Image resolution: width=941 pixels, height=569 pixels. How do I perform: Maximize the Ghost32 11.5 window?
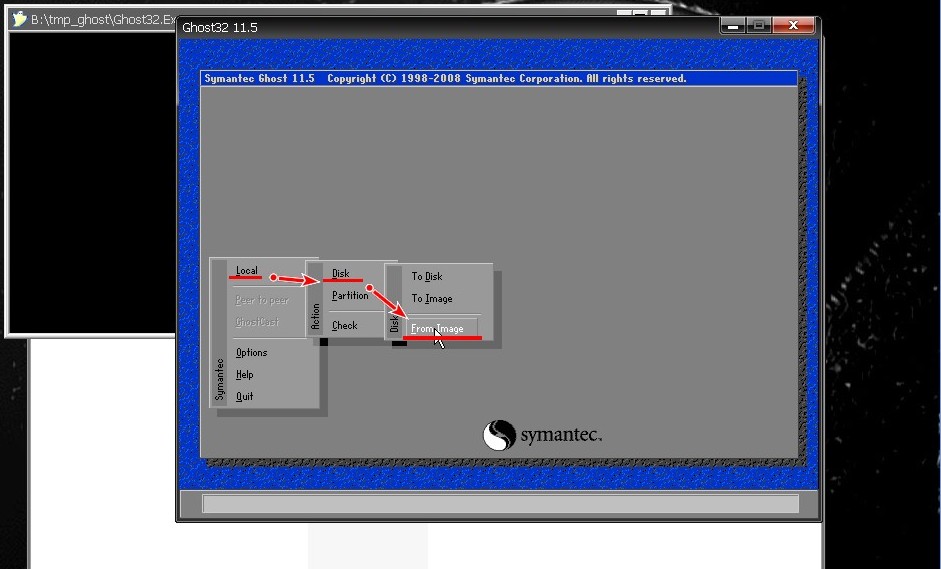pos(759,25)
